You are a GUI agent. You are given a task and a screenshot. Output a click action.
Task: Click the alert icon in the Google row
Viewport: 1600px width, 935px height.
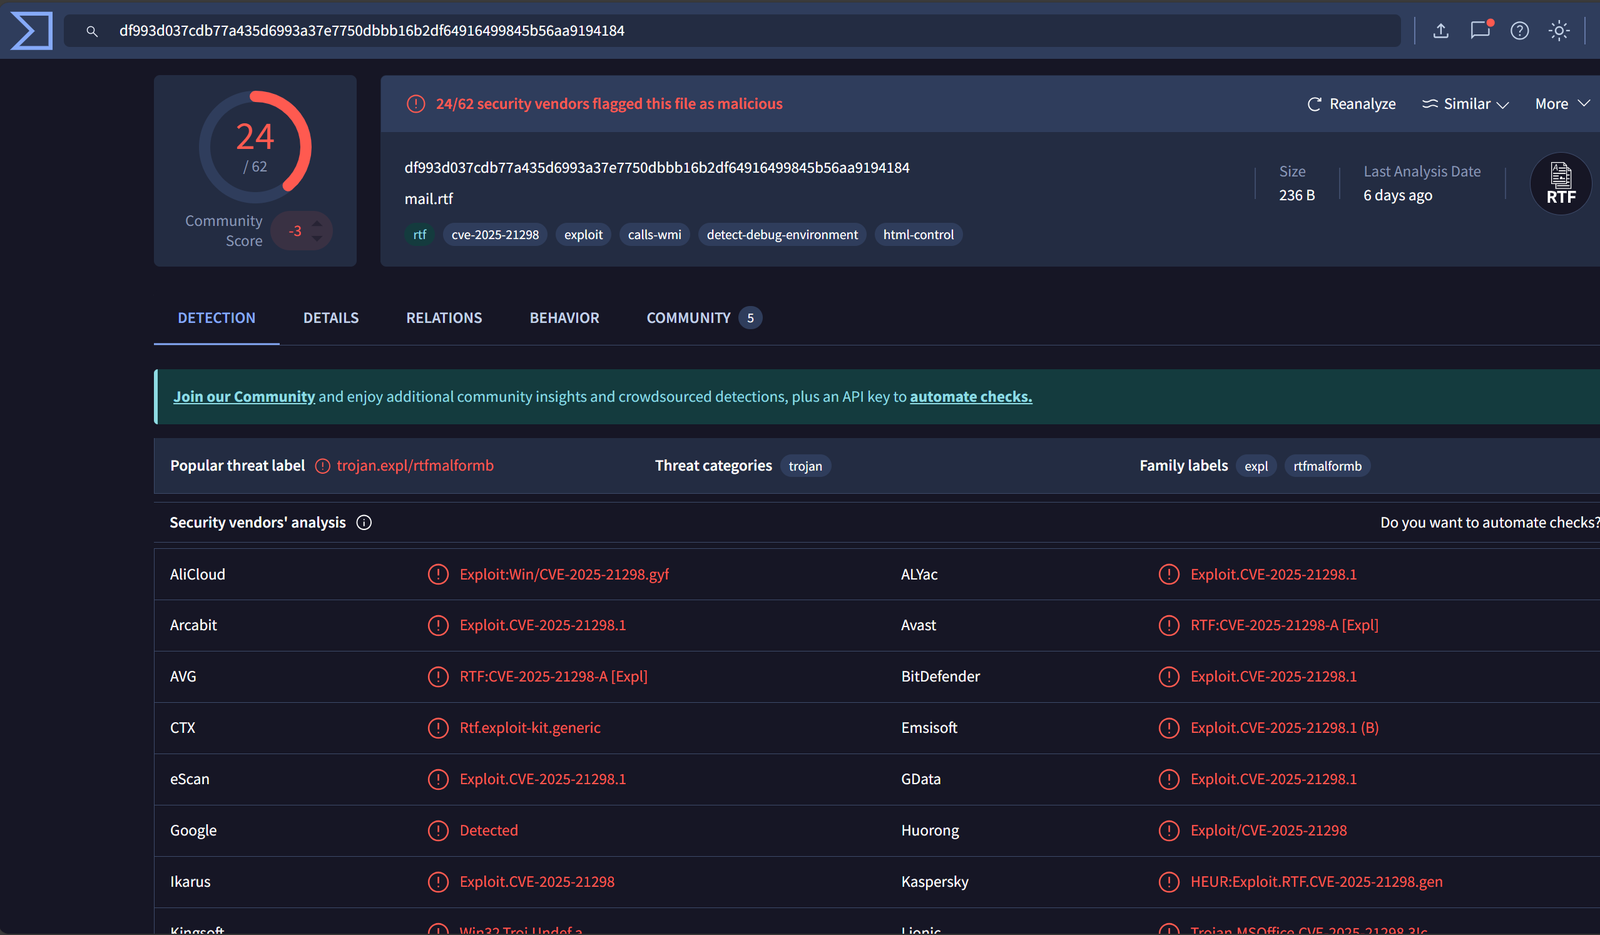(x=438, y=831)
